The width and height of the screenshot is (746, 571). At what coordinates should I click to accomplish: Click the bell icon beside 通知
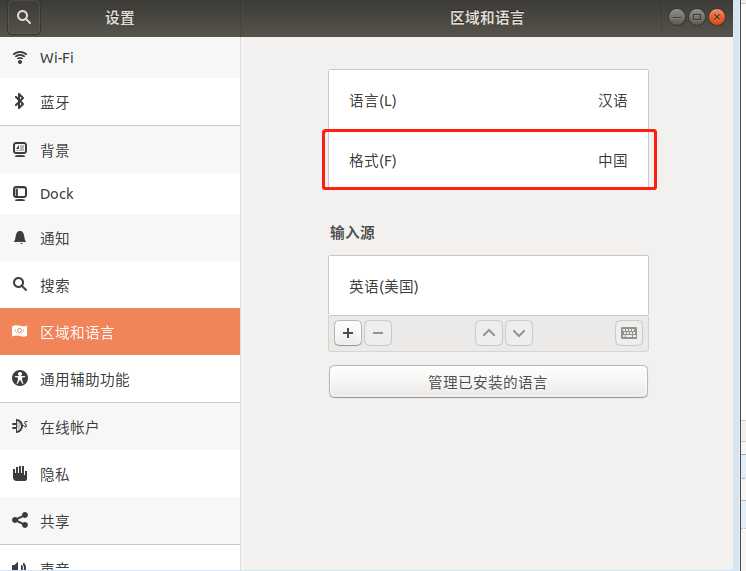click(20, 237)
